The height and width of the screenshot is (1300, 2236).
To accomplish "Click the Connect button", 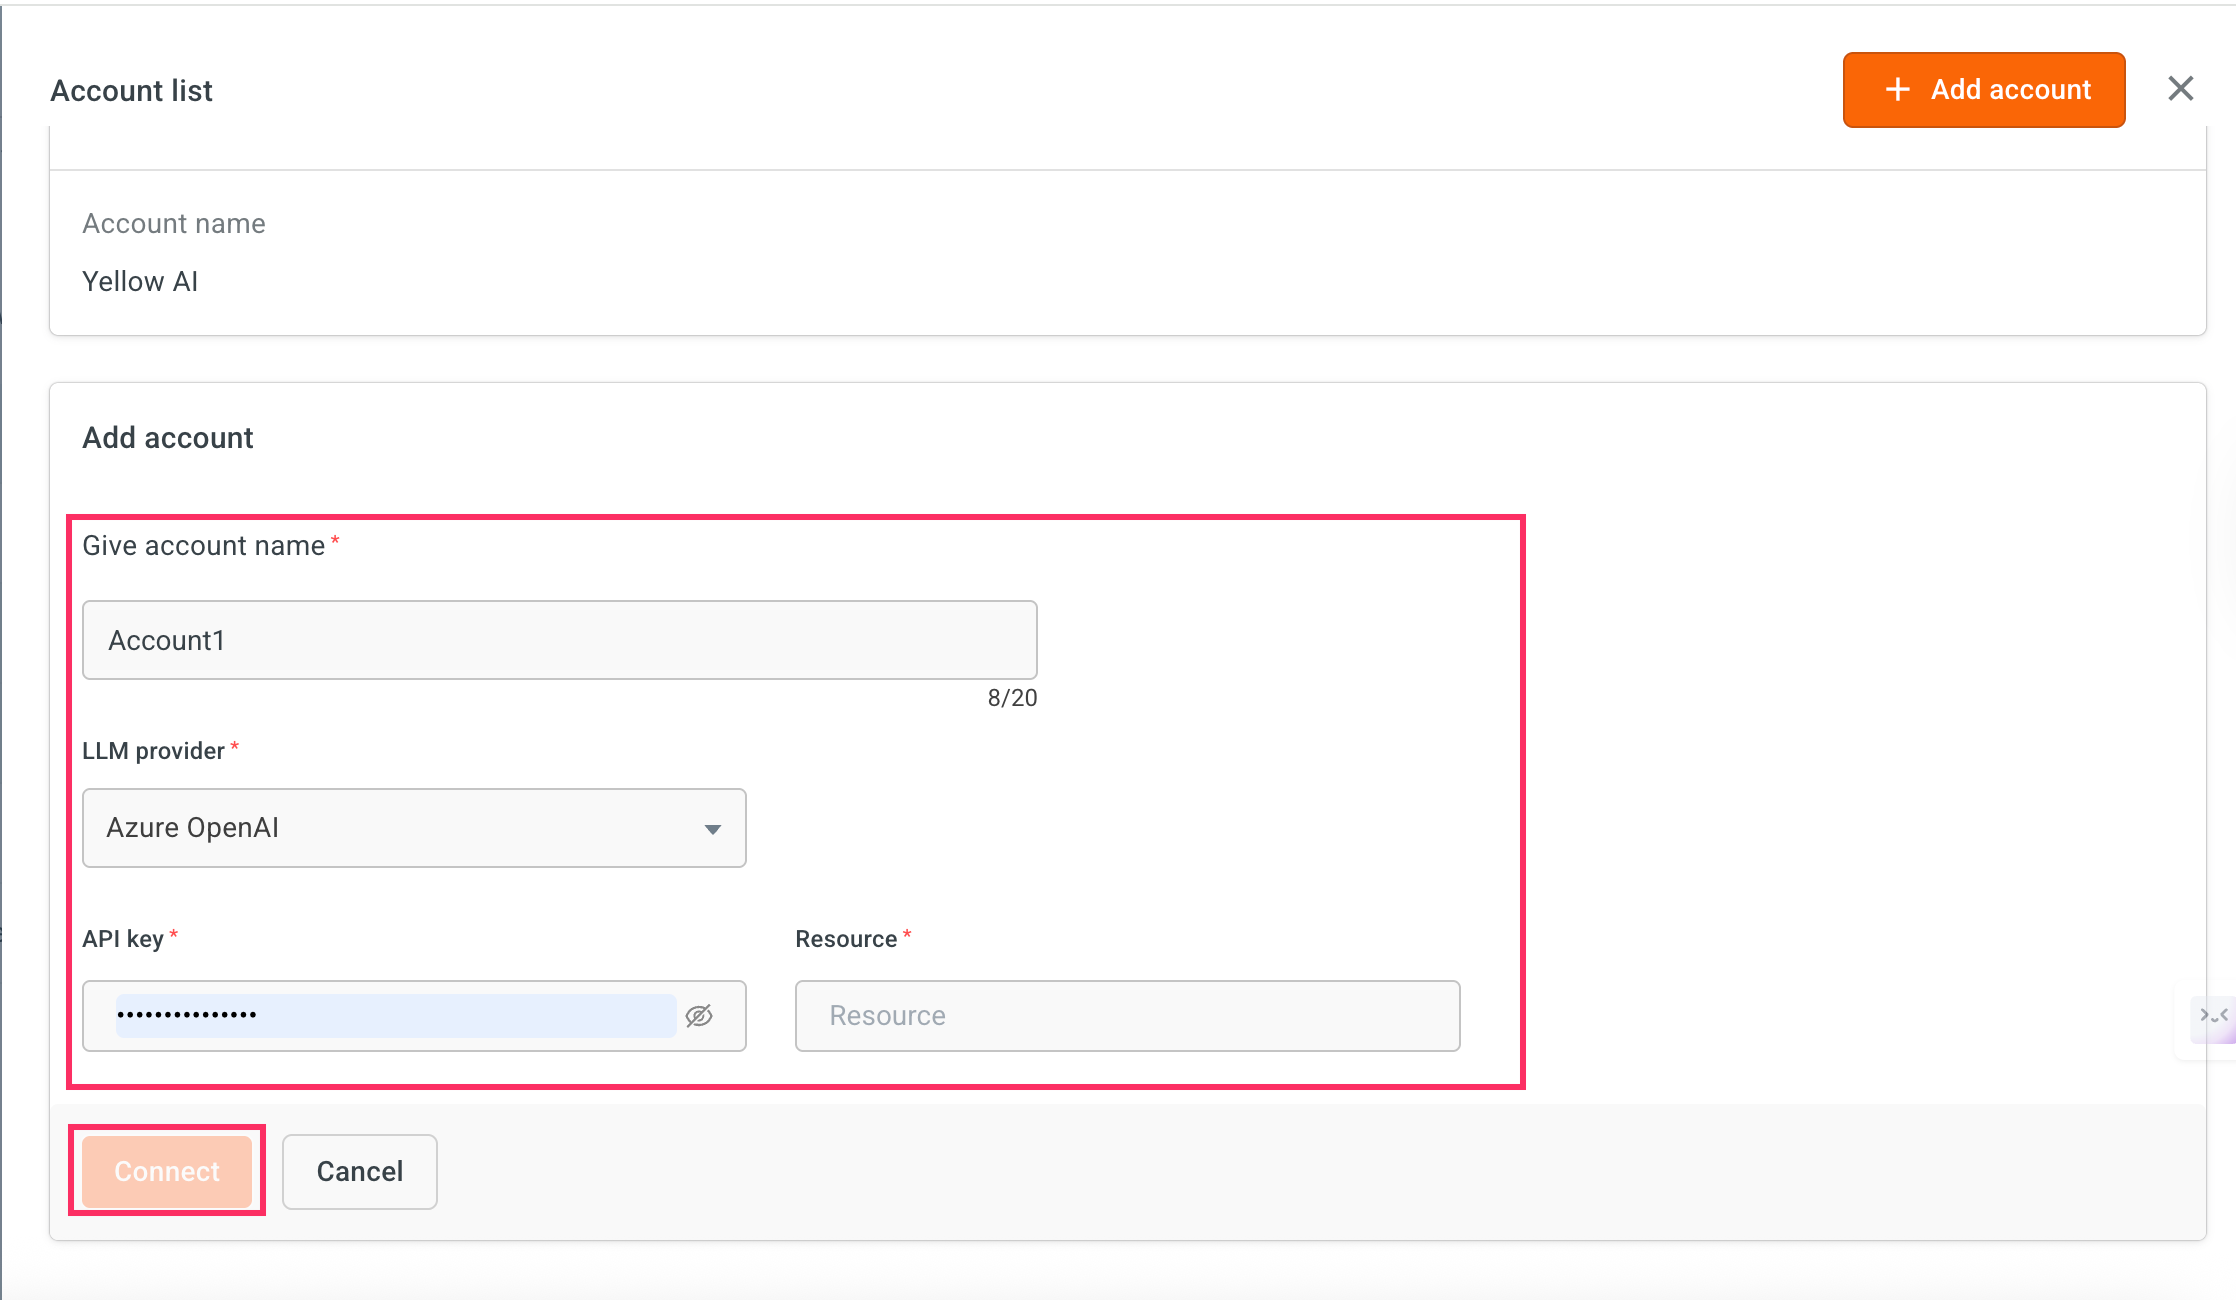I will pos(167,1171).
